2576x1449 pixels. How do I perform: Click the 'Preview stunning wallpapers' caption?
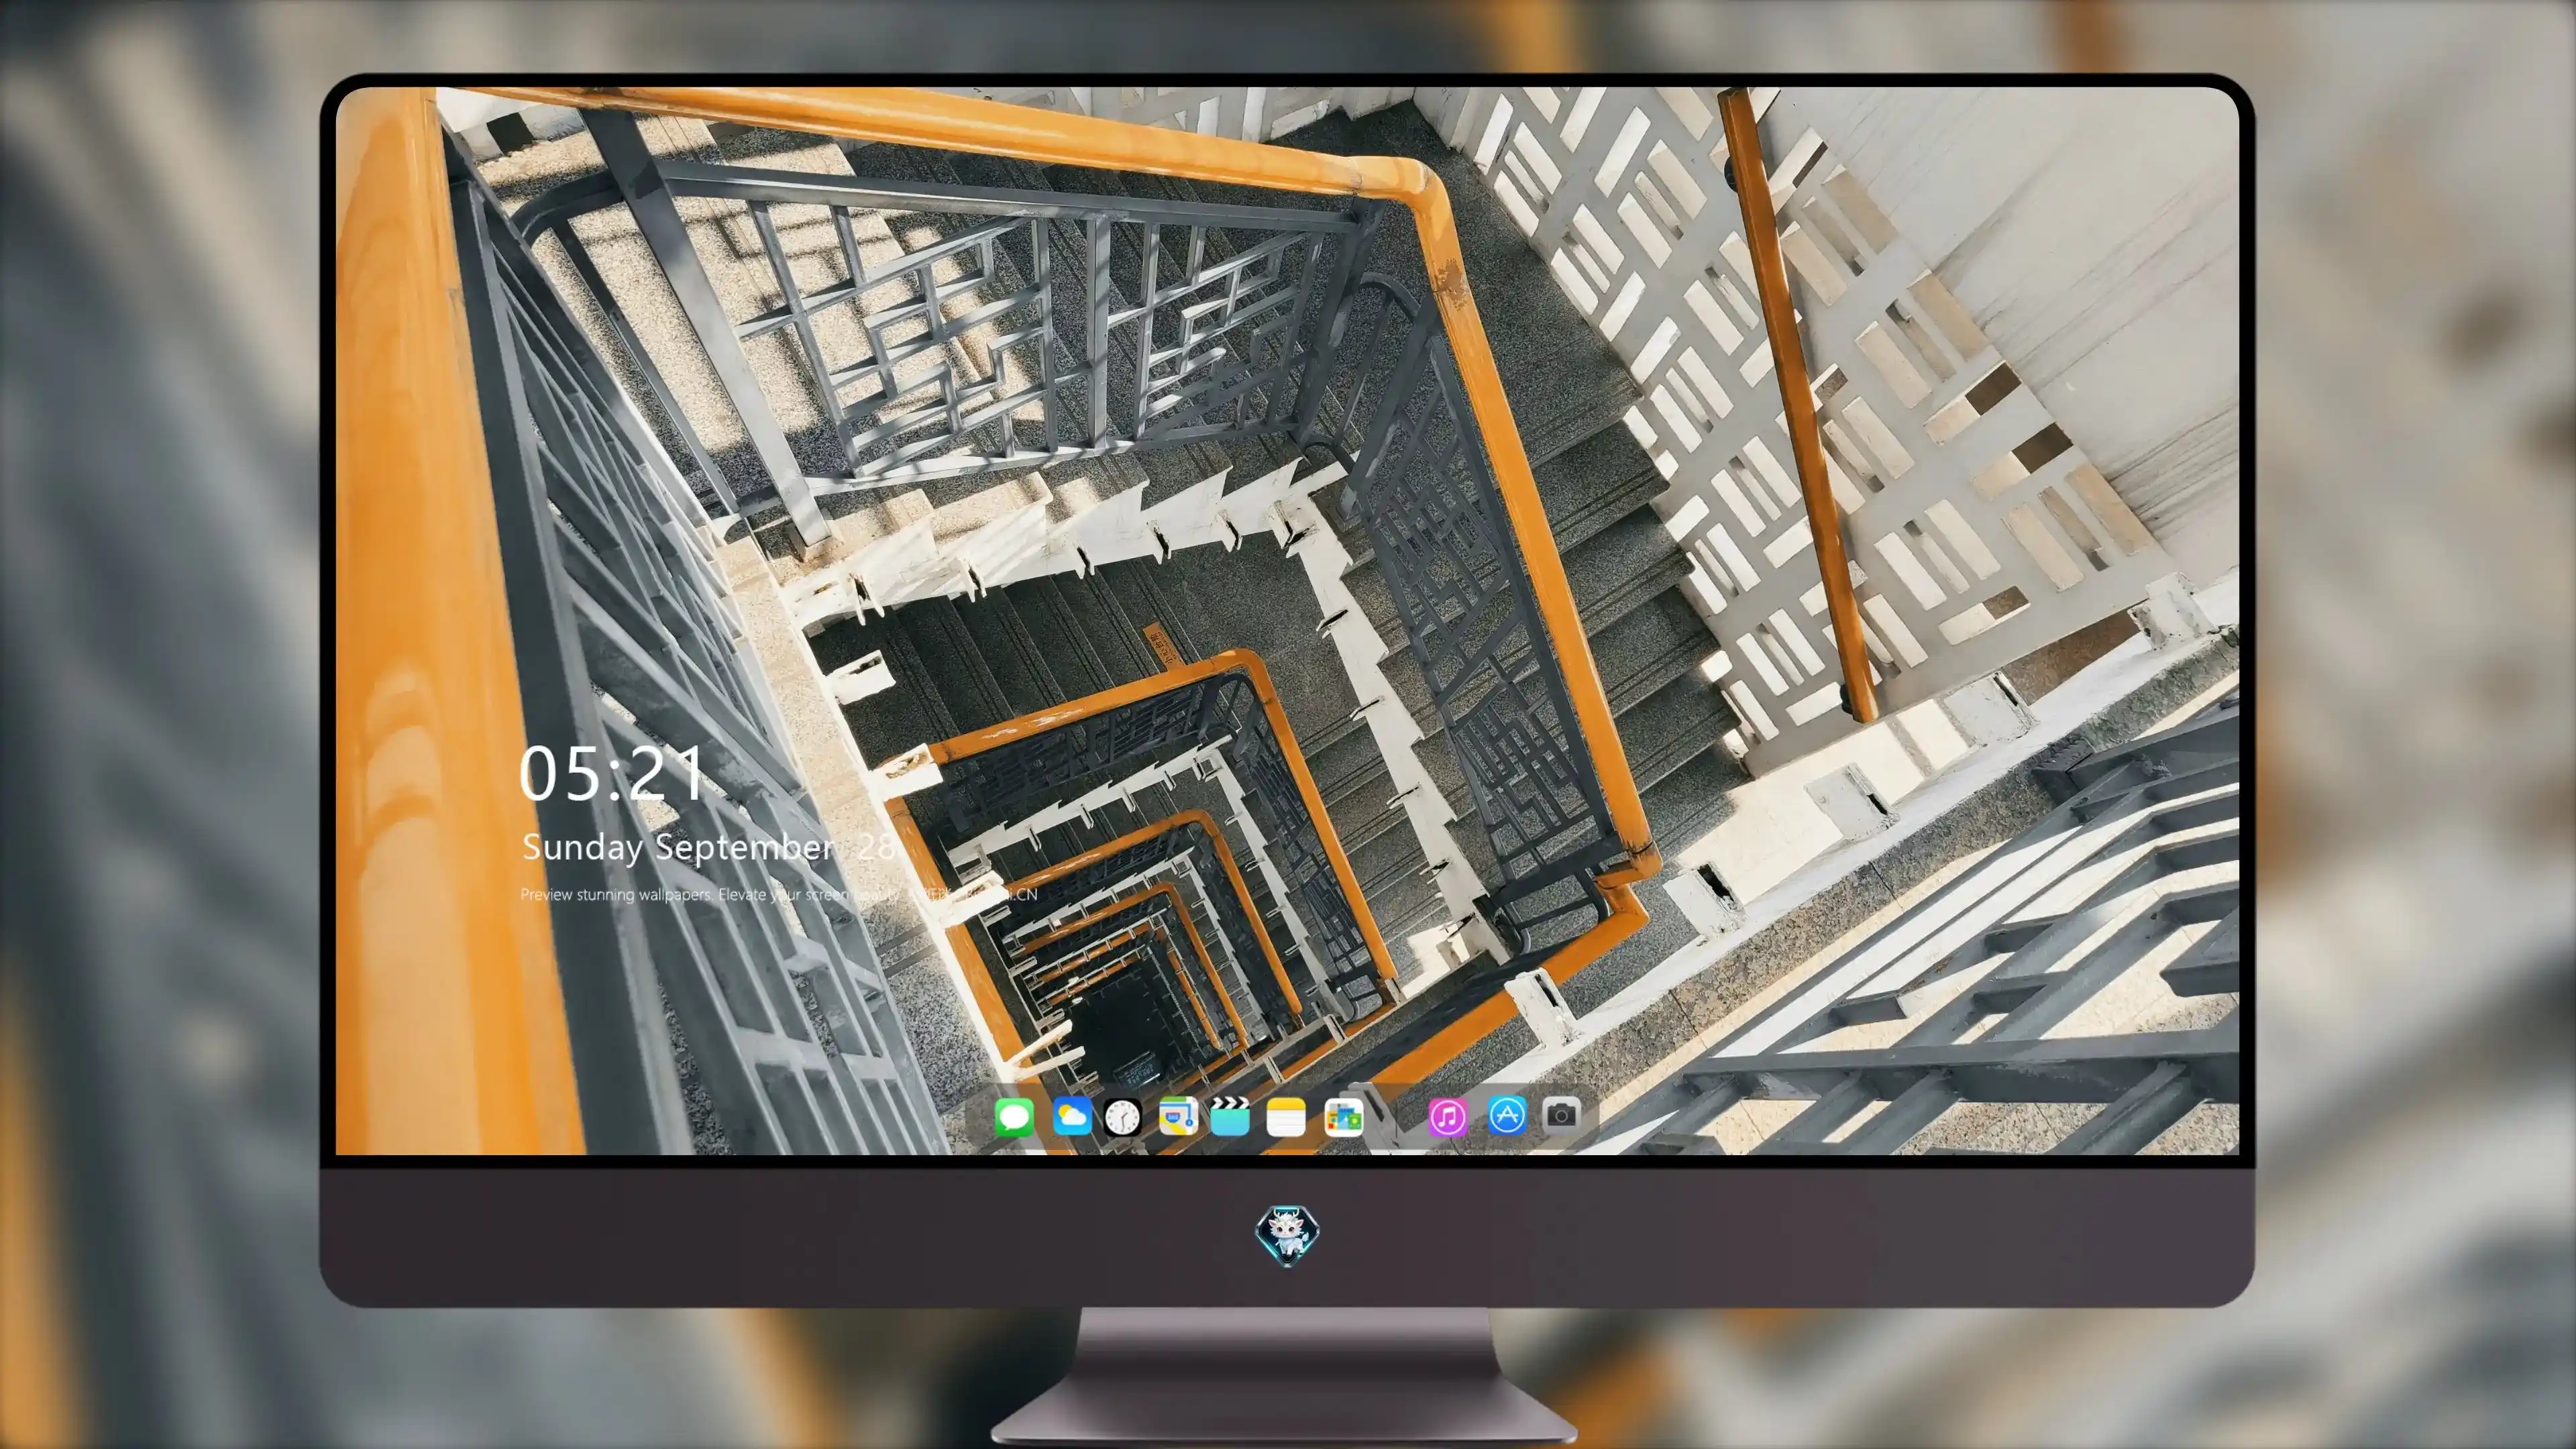pyautogui.click(x=779, y=894)
